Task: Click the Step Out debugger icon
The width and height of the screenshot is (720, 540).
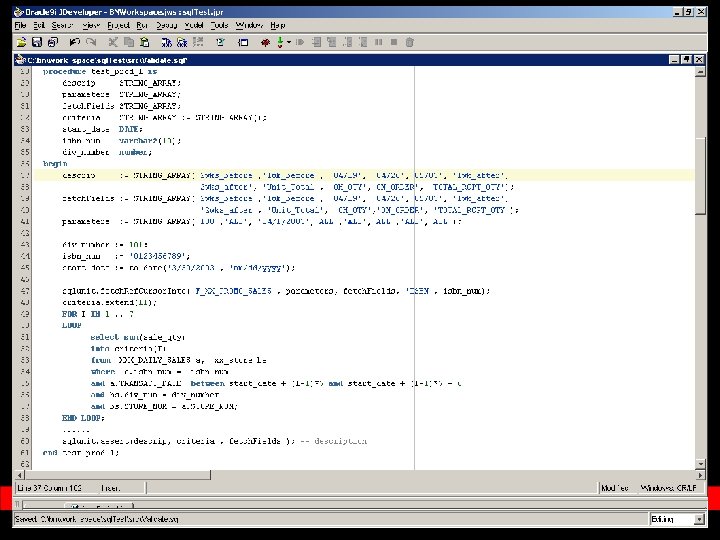Action: click(x=348, y=42)
